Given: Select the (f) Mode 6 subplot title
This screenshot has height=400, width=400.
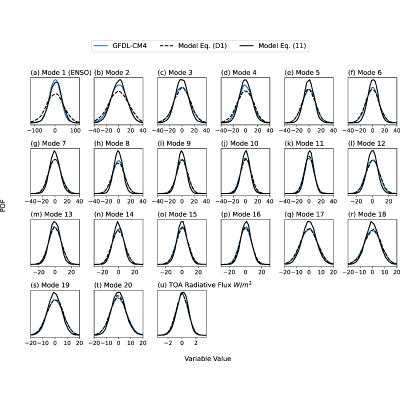Looking at the screenshot, I should coord(365,73).
